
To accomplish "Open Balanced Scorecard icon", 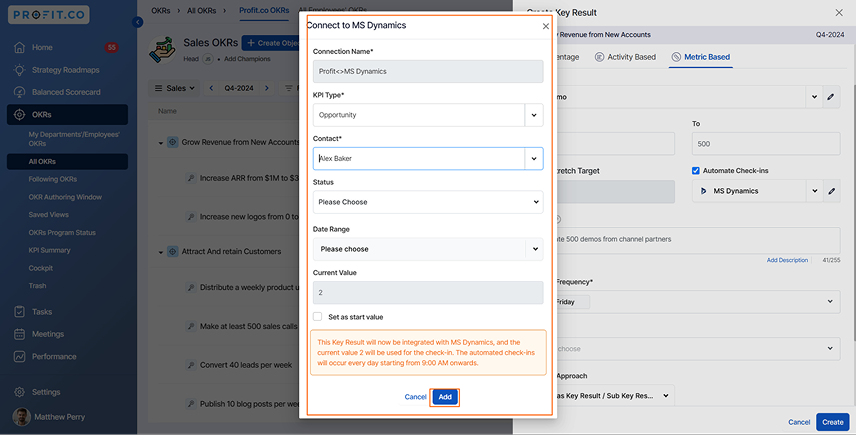I will point(20,92).
